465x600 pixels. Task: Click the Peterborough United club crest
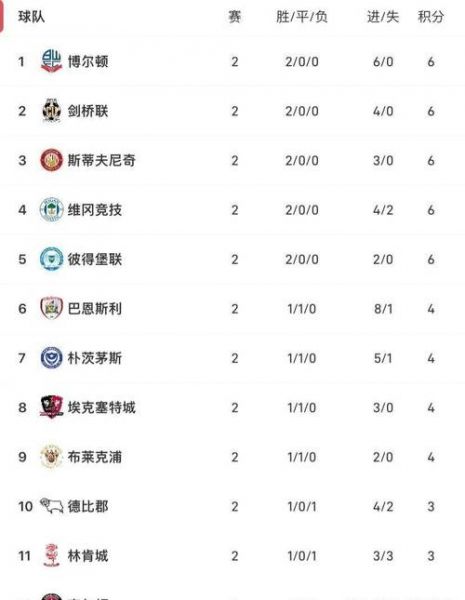click(51, 259)
